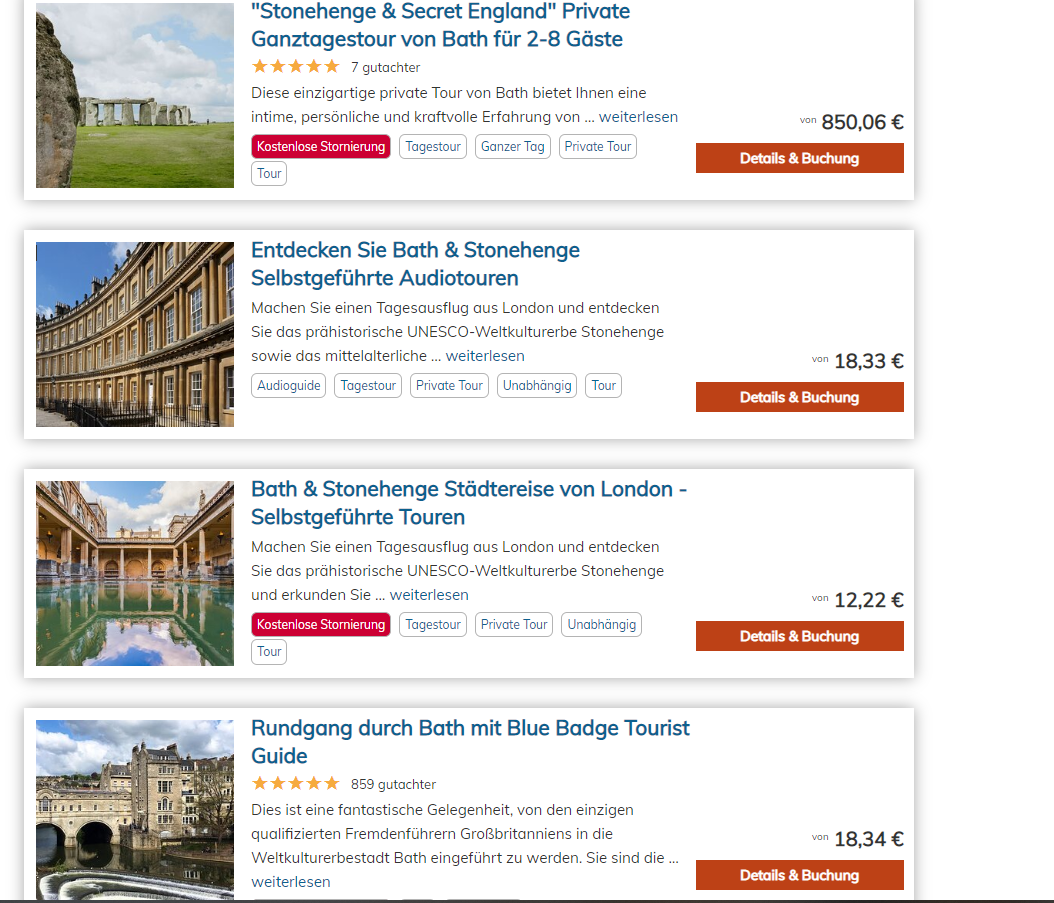Click Details & Buchung for 850,06 € tour

click(x=799, y=158)
